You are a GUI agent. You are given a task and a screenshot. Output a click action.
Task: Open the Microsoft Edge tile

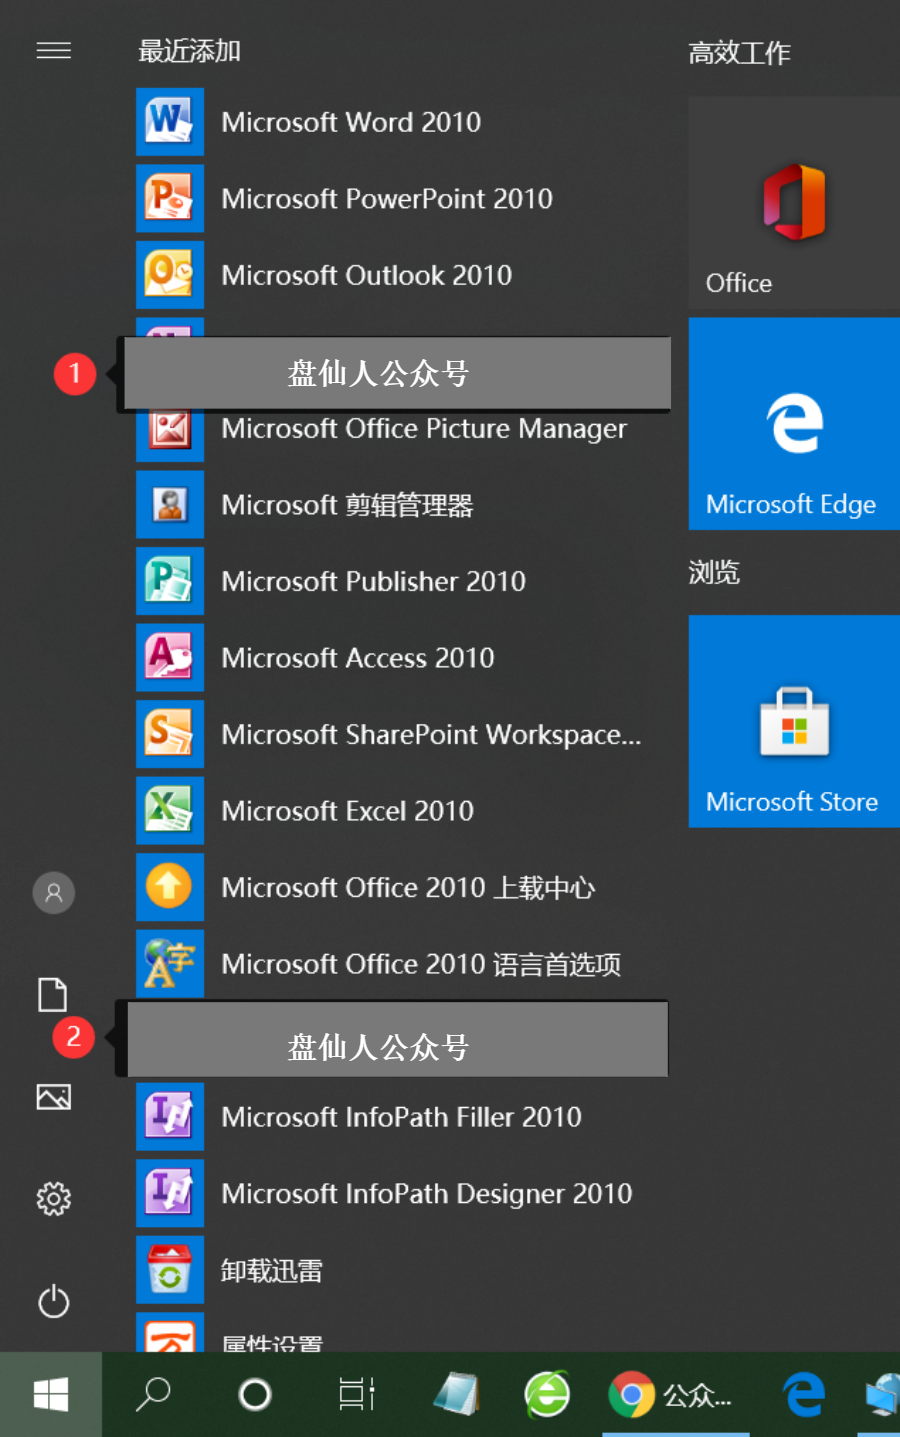(x=794, y=424)
